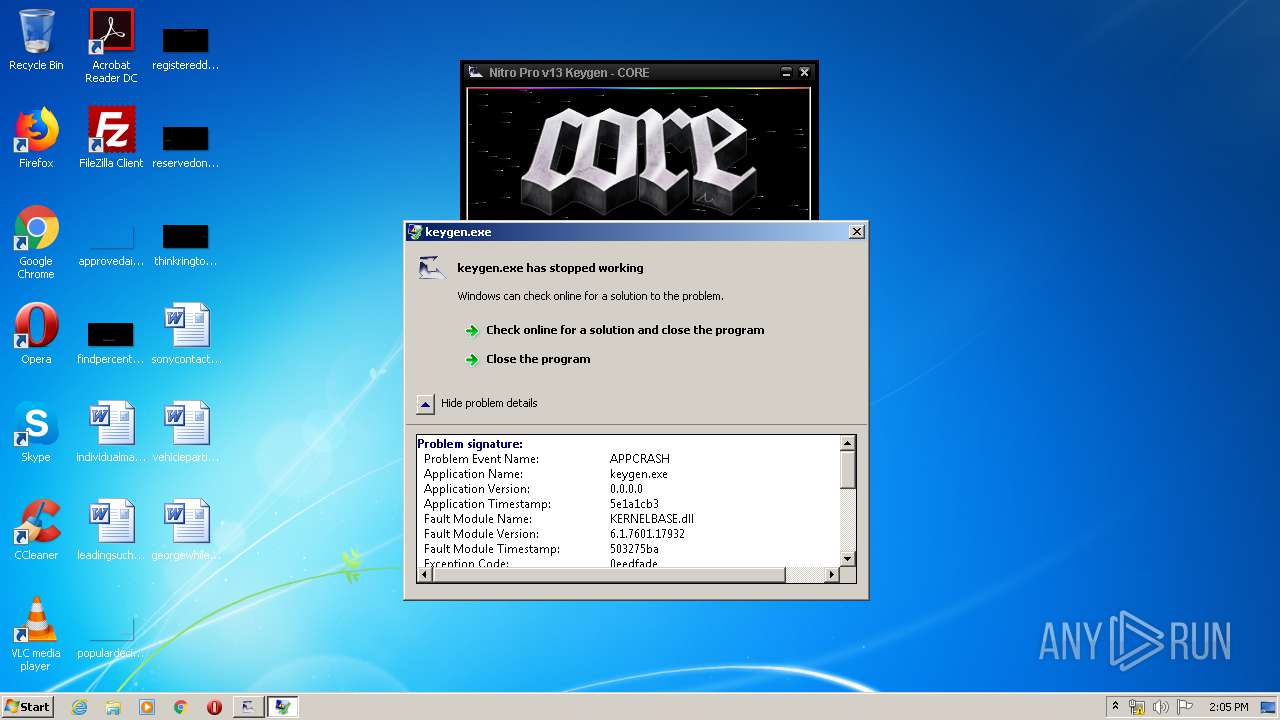Choose Close the program
This screenshot has height=720, width=1280.
[x=538, y=359]
